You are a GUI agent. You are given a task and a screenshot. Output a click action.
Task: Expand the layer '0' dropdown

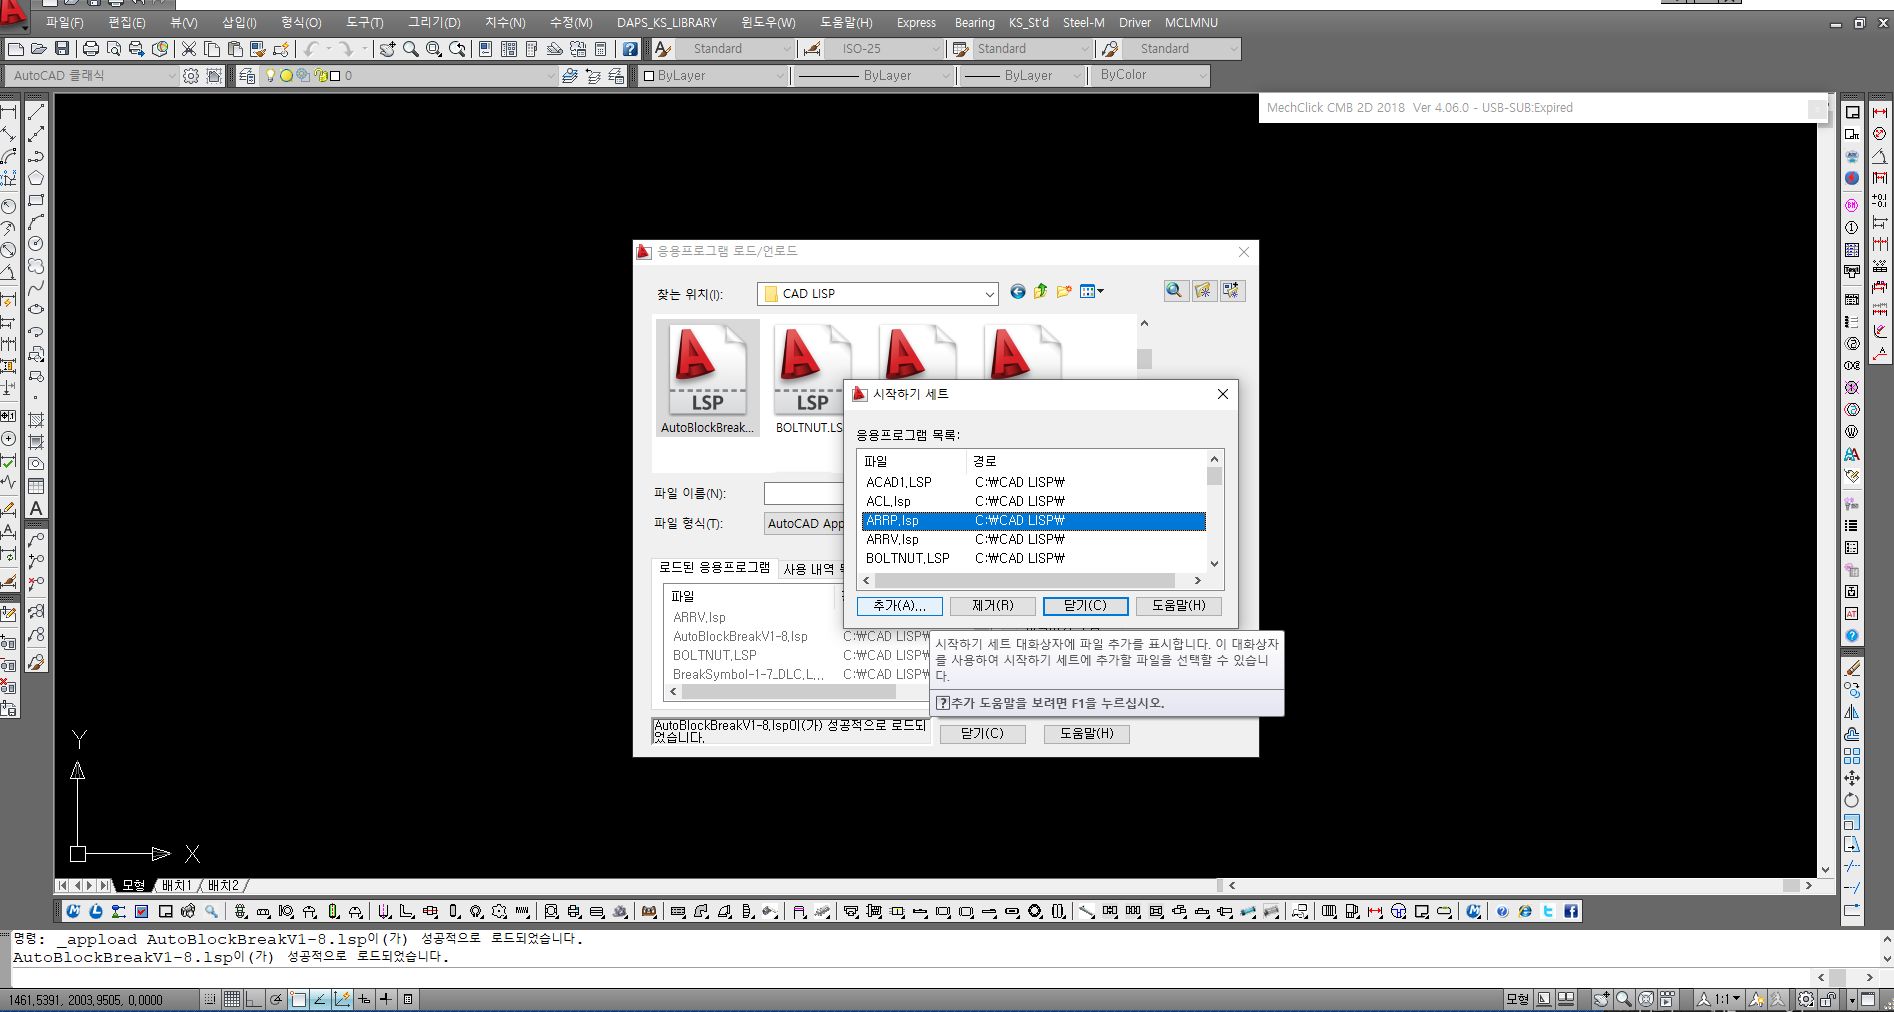pos(550,76)
